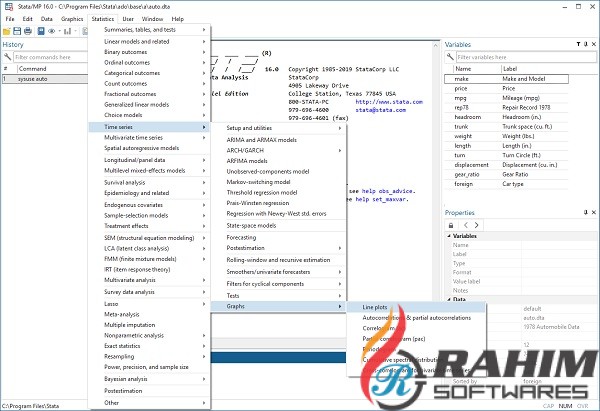Viewport: 600px width, 411px height.
Task: Click the help set_maxvar link
Action: coord(381,199)
